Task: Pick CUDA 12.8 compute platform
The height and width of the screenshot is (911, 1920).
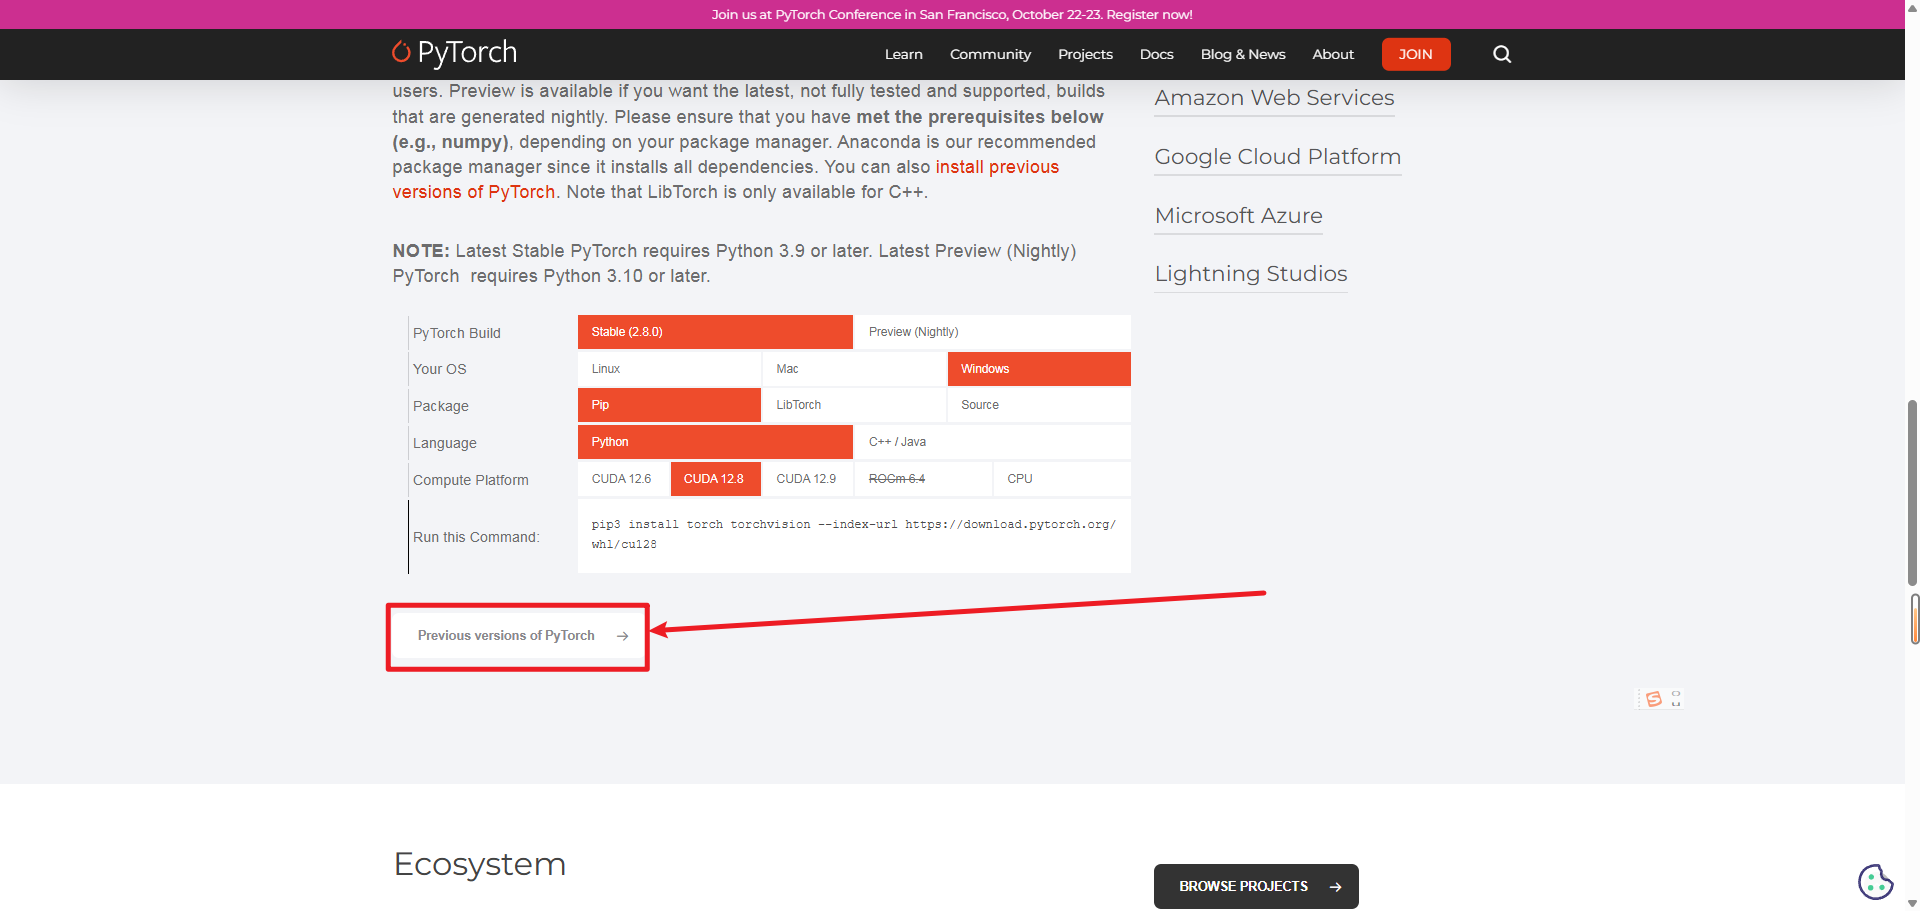Action: [x=715, y=479]
